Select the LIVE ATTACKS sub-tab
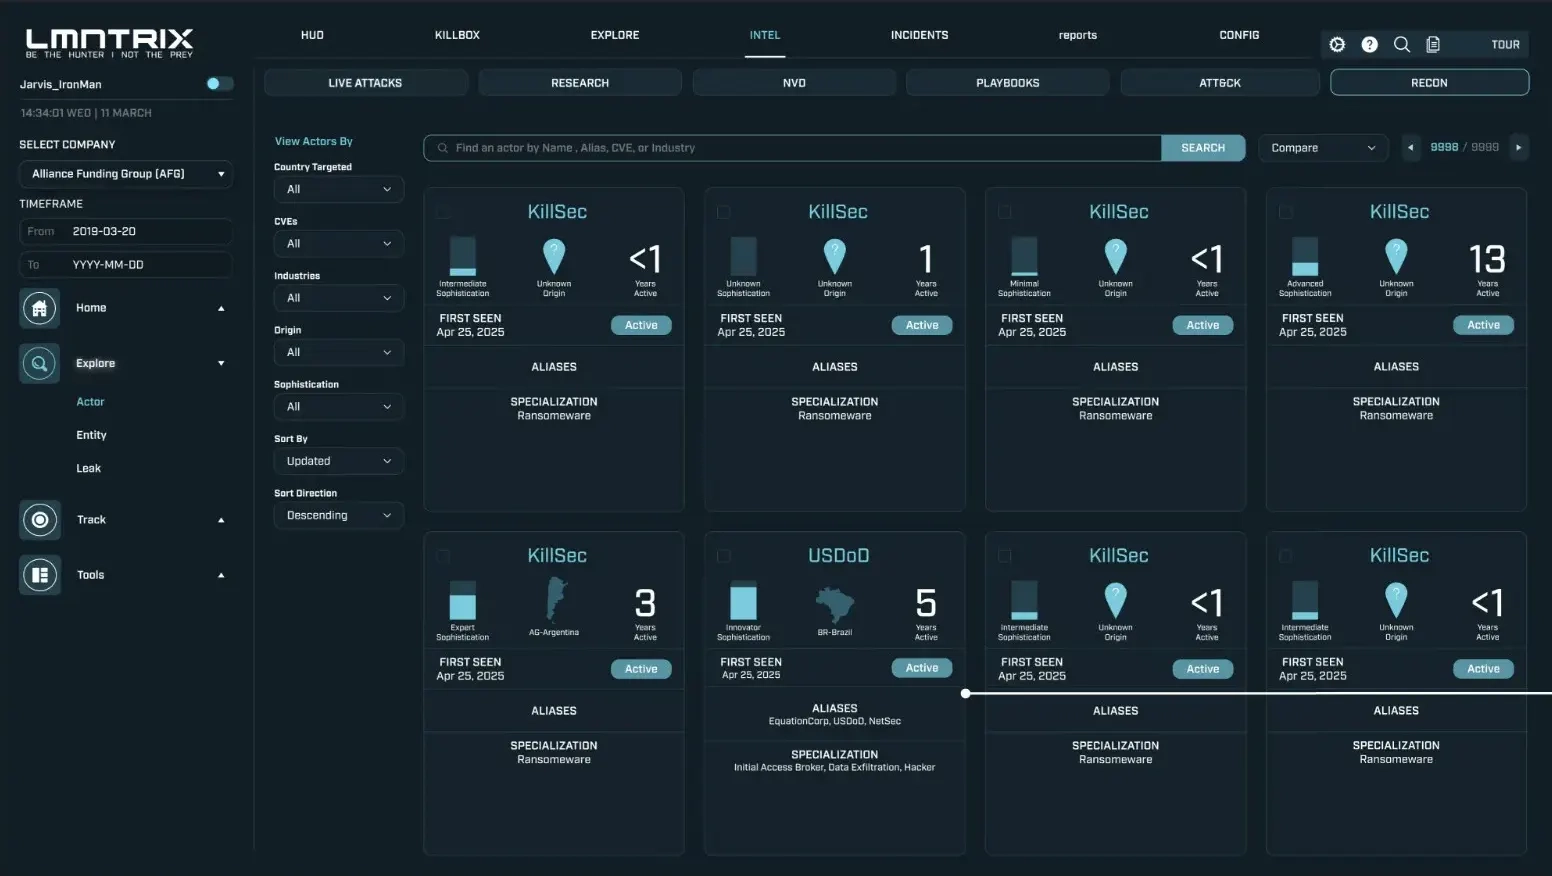This screenshot has height=876, width=1552. 365,83
